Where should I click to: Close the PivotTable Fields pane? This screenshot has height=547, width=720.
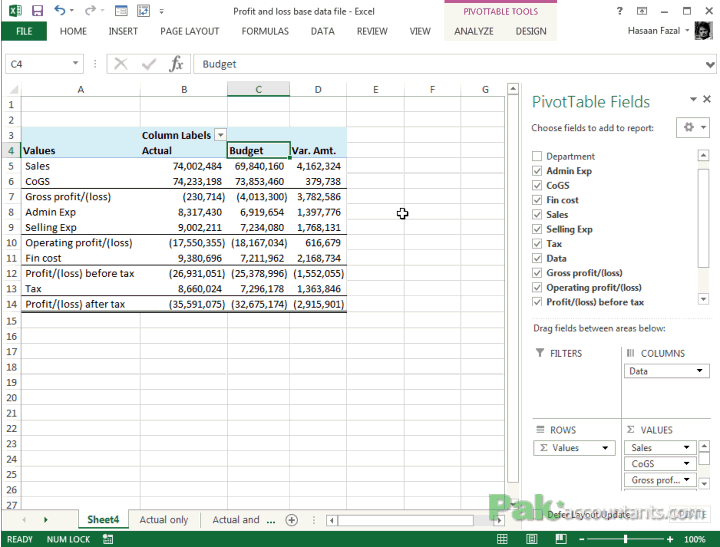[707, 99]
